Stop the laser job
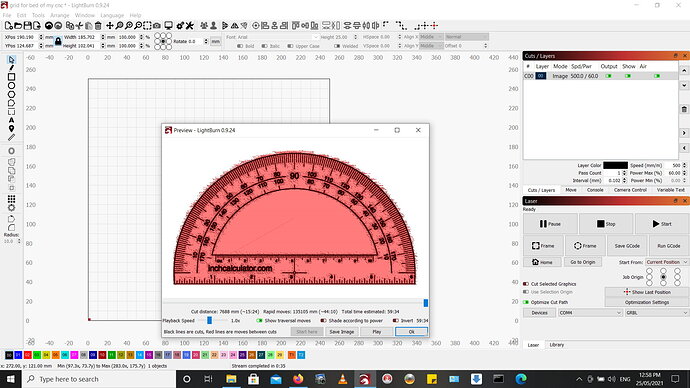 (x=606, y=224)
